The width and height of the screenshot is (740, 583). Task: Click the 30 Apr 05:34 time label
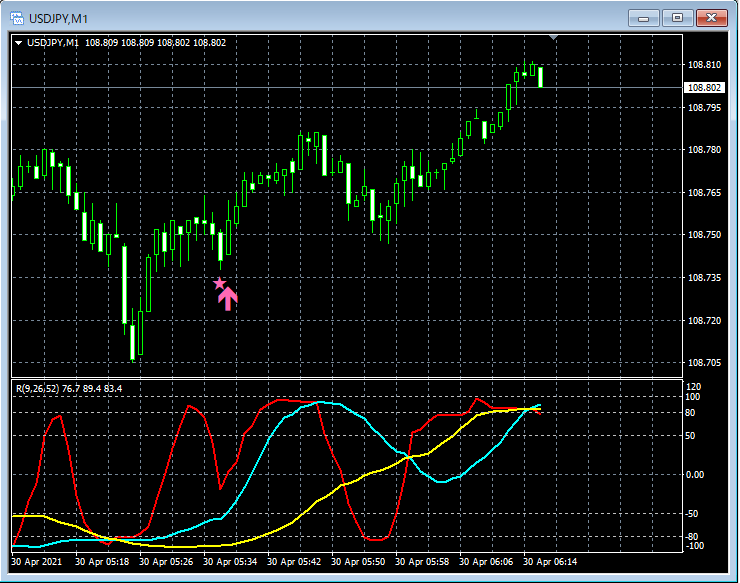tap(230, 562)
